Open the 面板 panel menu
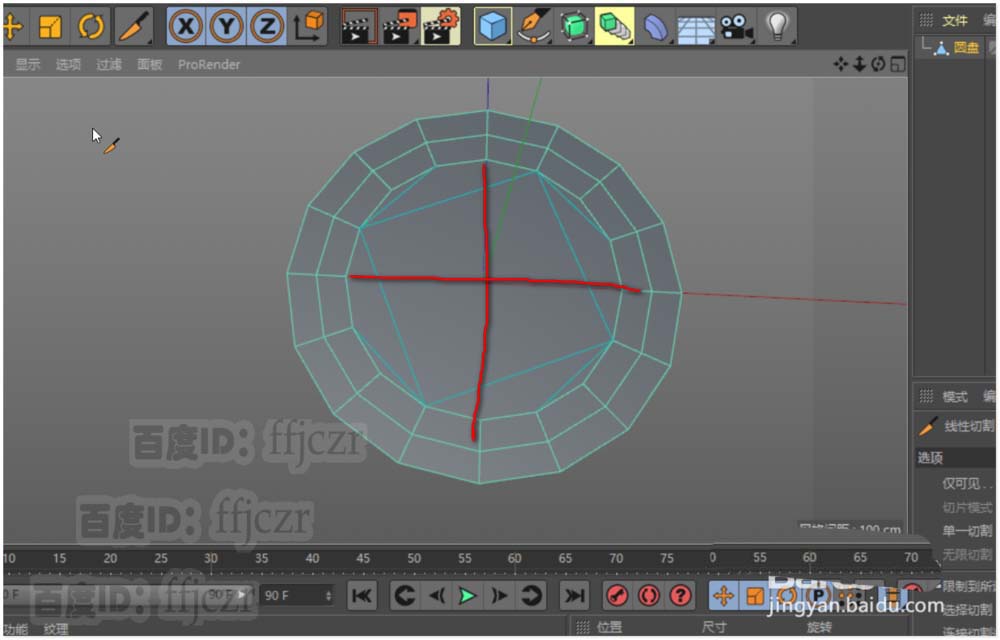The height and width of the screenshot is (640, 1000). [149, 65]
